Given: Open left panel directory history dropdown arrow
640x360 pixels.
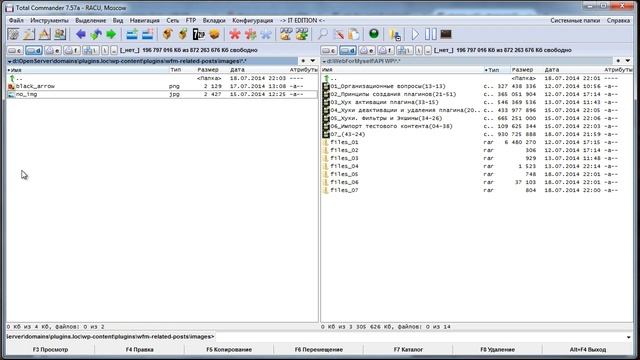Looking at the screenshot, I should pos(313,61).
